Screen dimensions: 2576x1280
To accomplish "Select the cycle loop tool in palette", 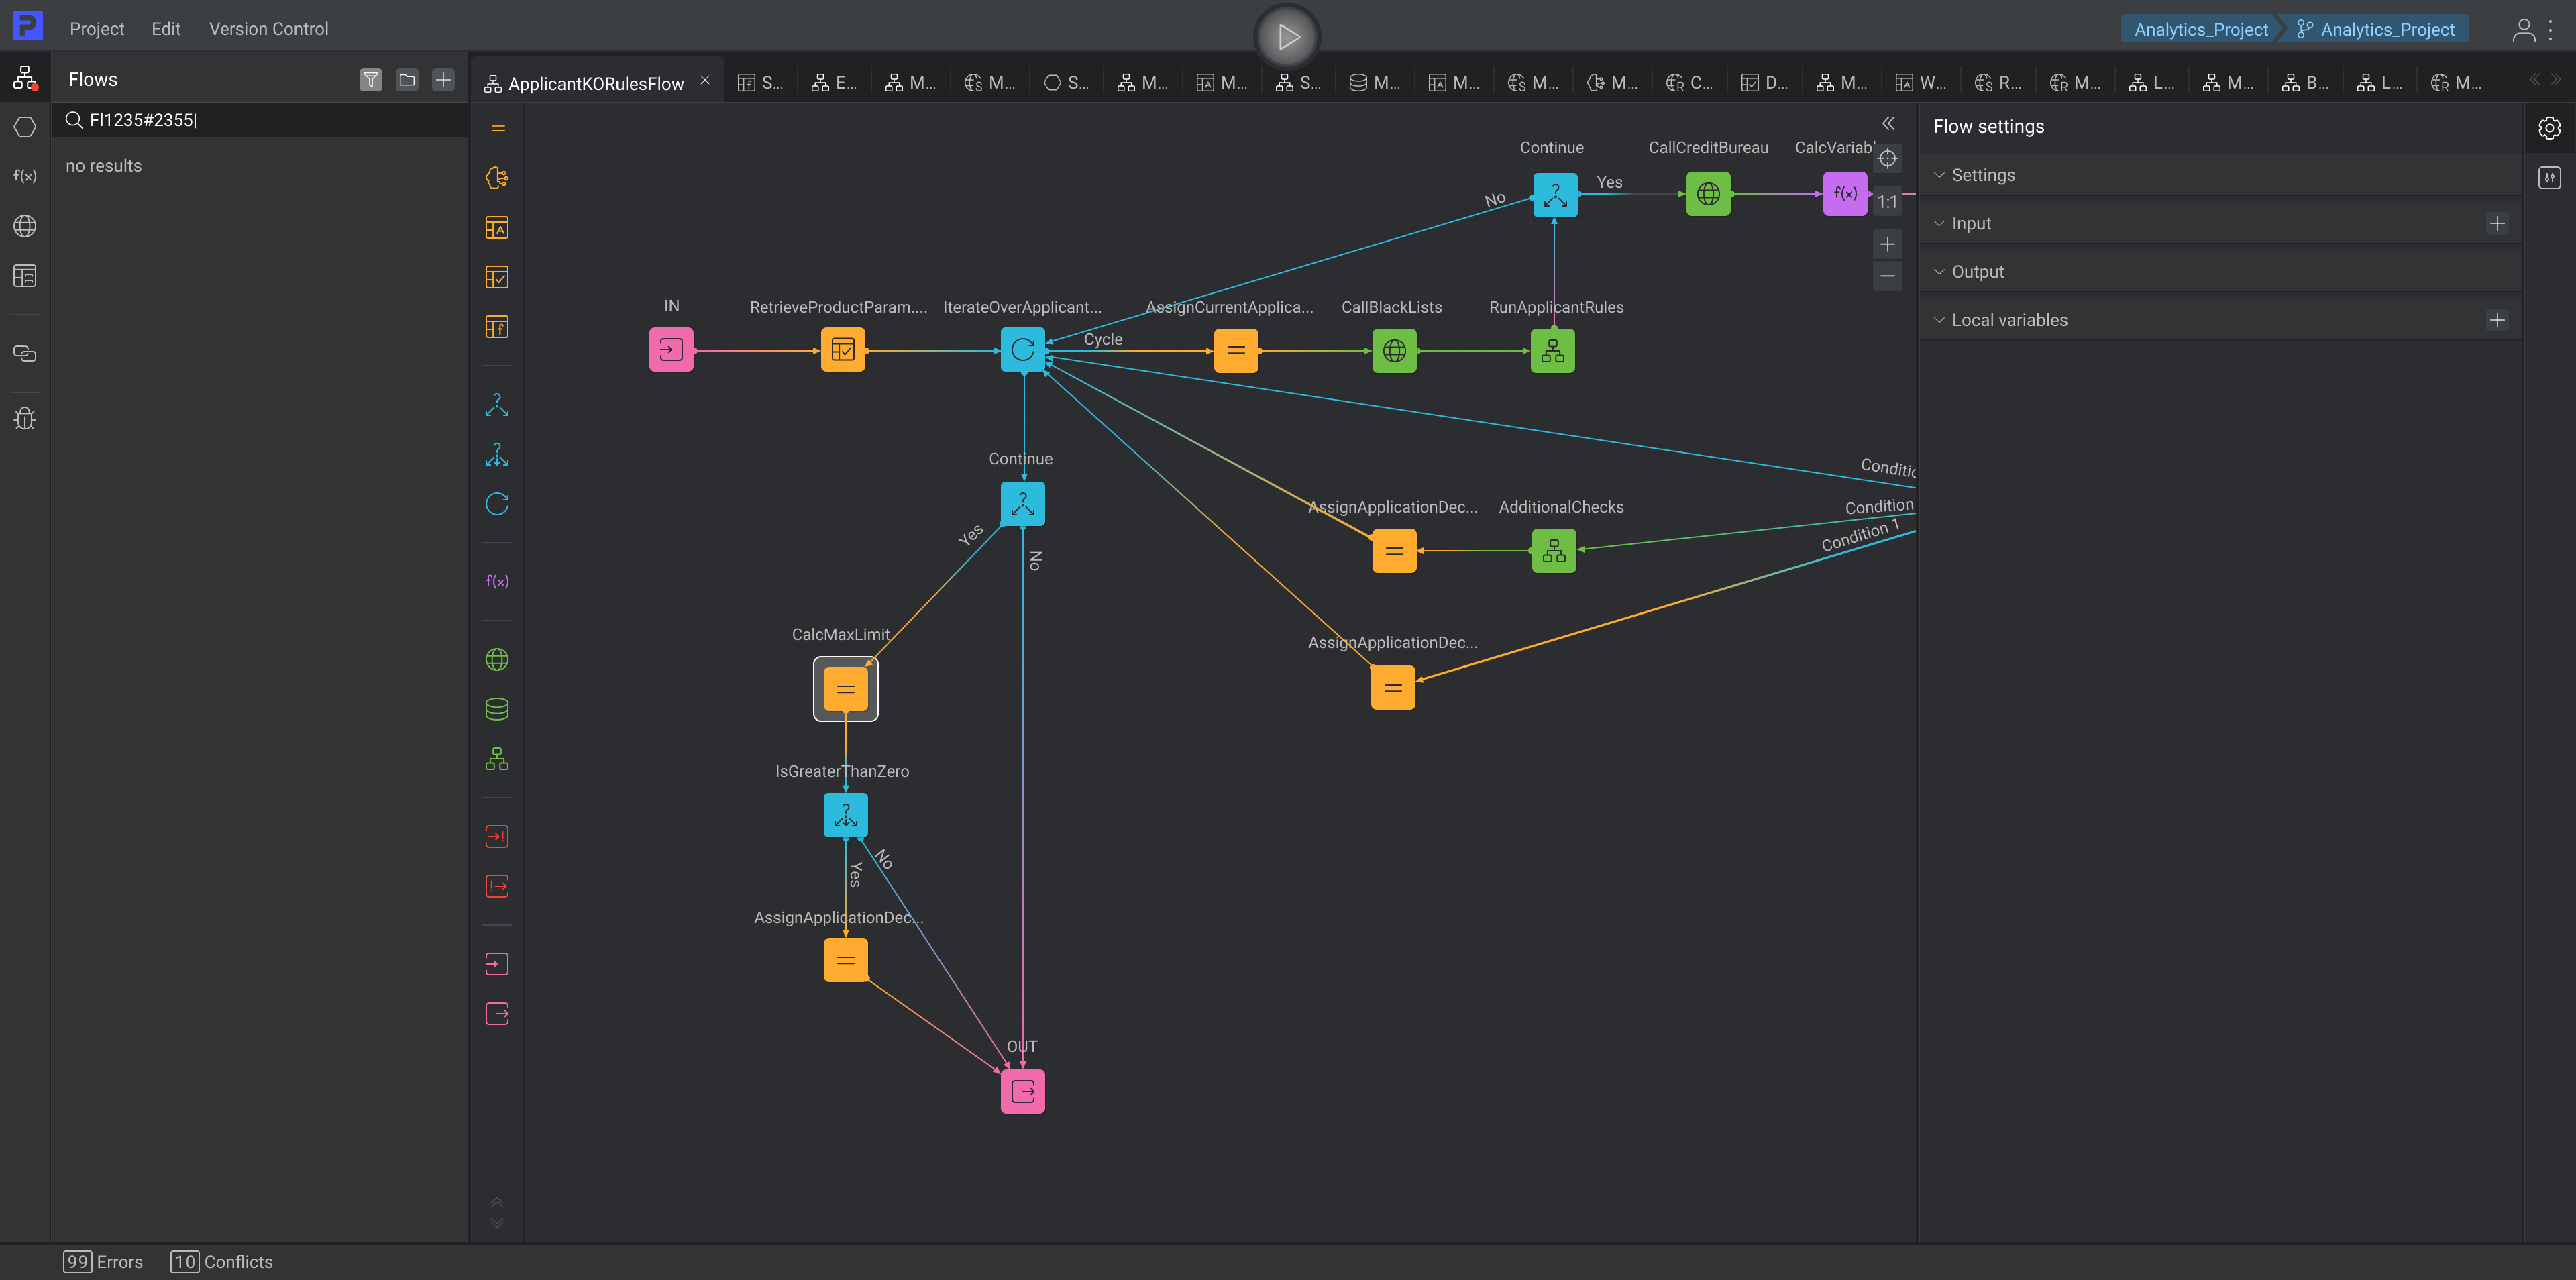I will [497, 504].
